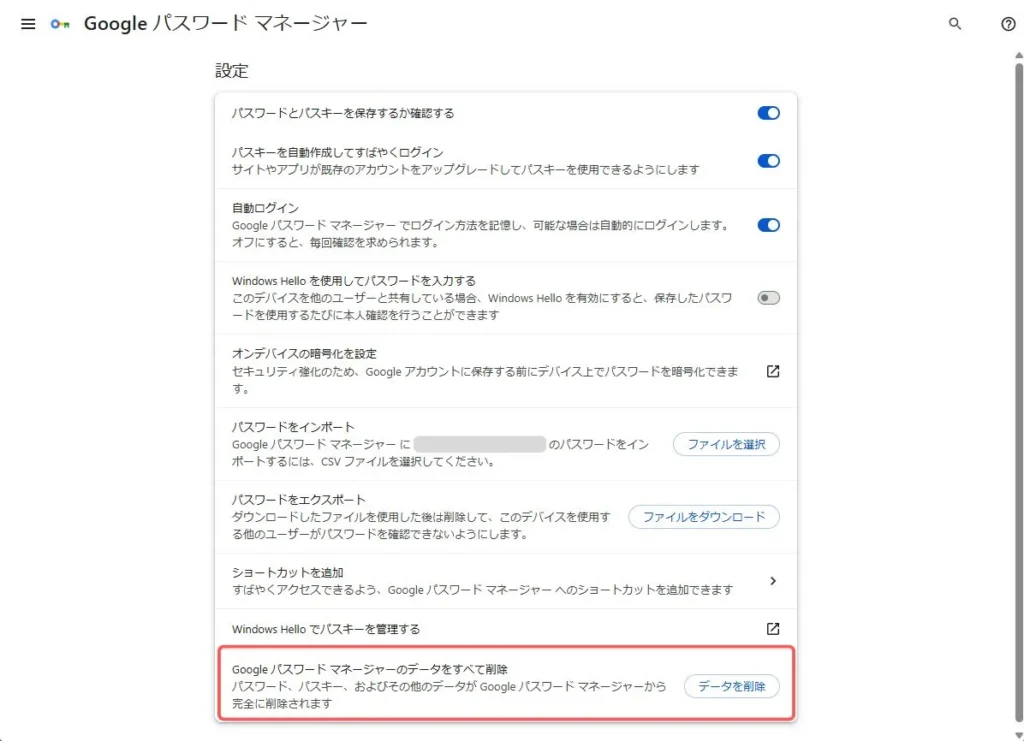Viewport: 1024px width, 741px height.
Task: Enable the Windows Hello password entry toggle
Action: 767,297
